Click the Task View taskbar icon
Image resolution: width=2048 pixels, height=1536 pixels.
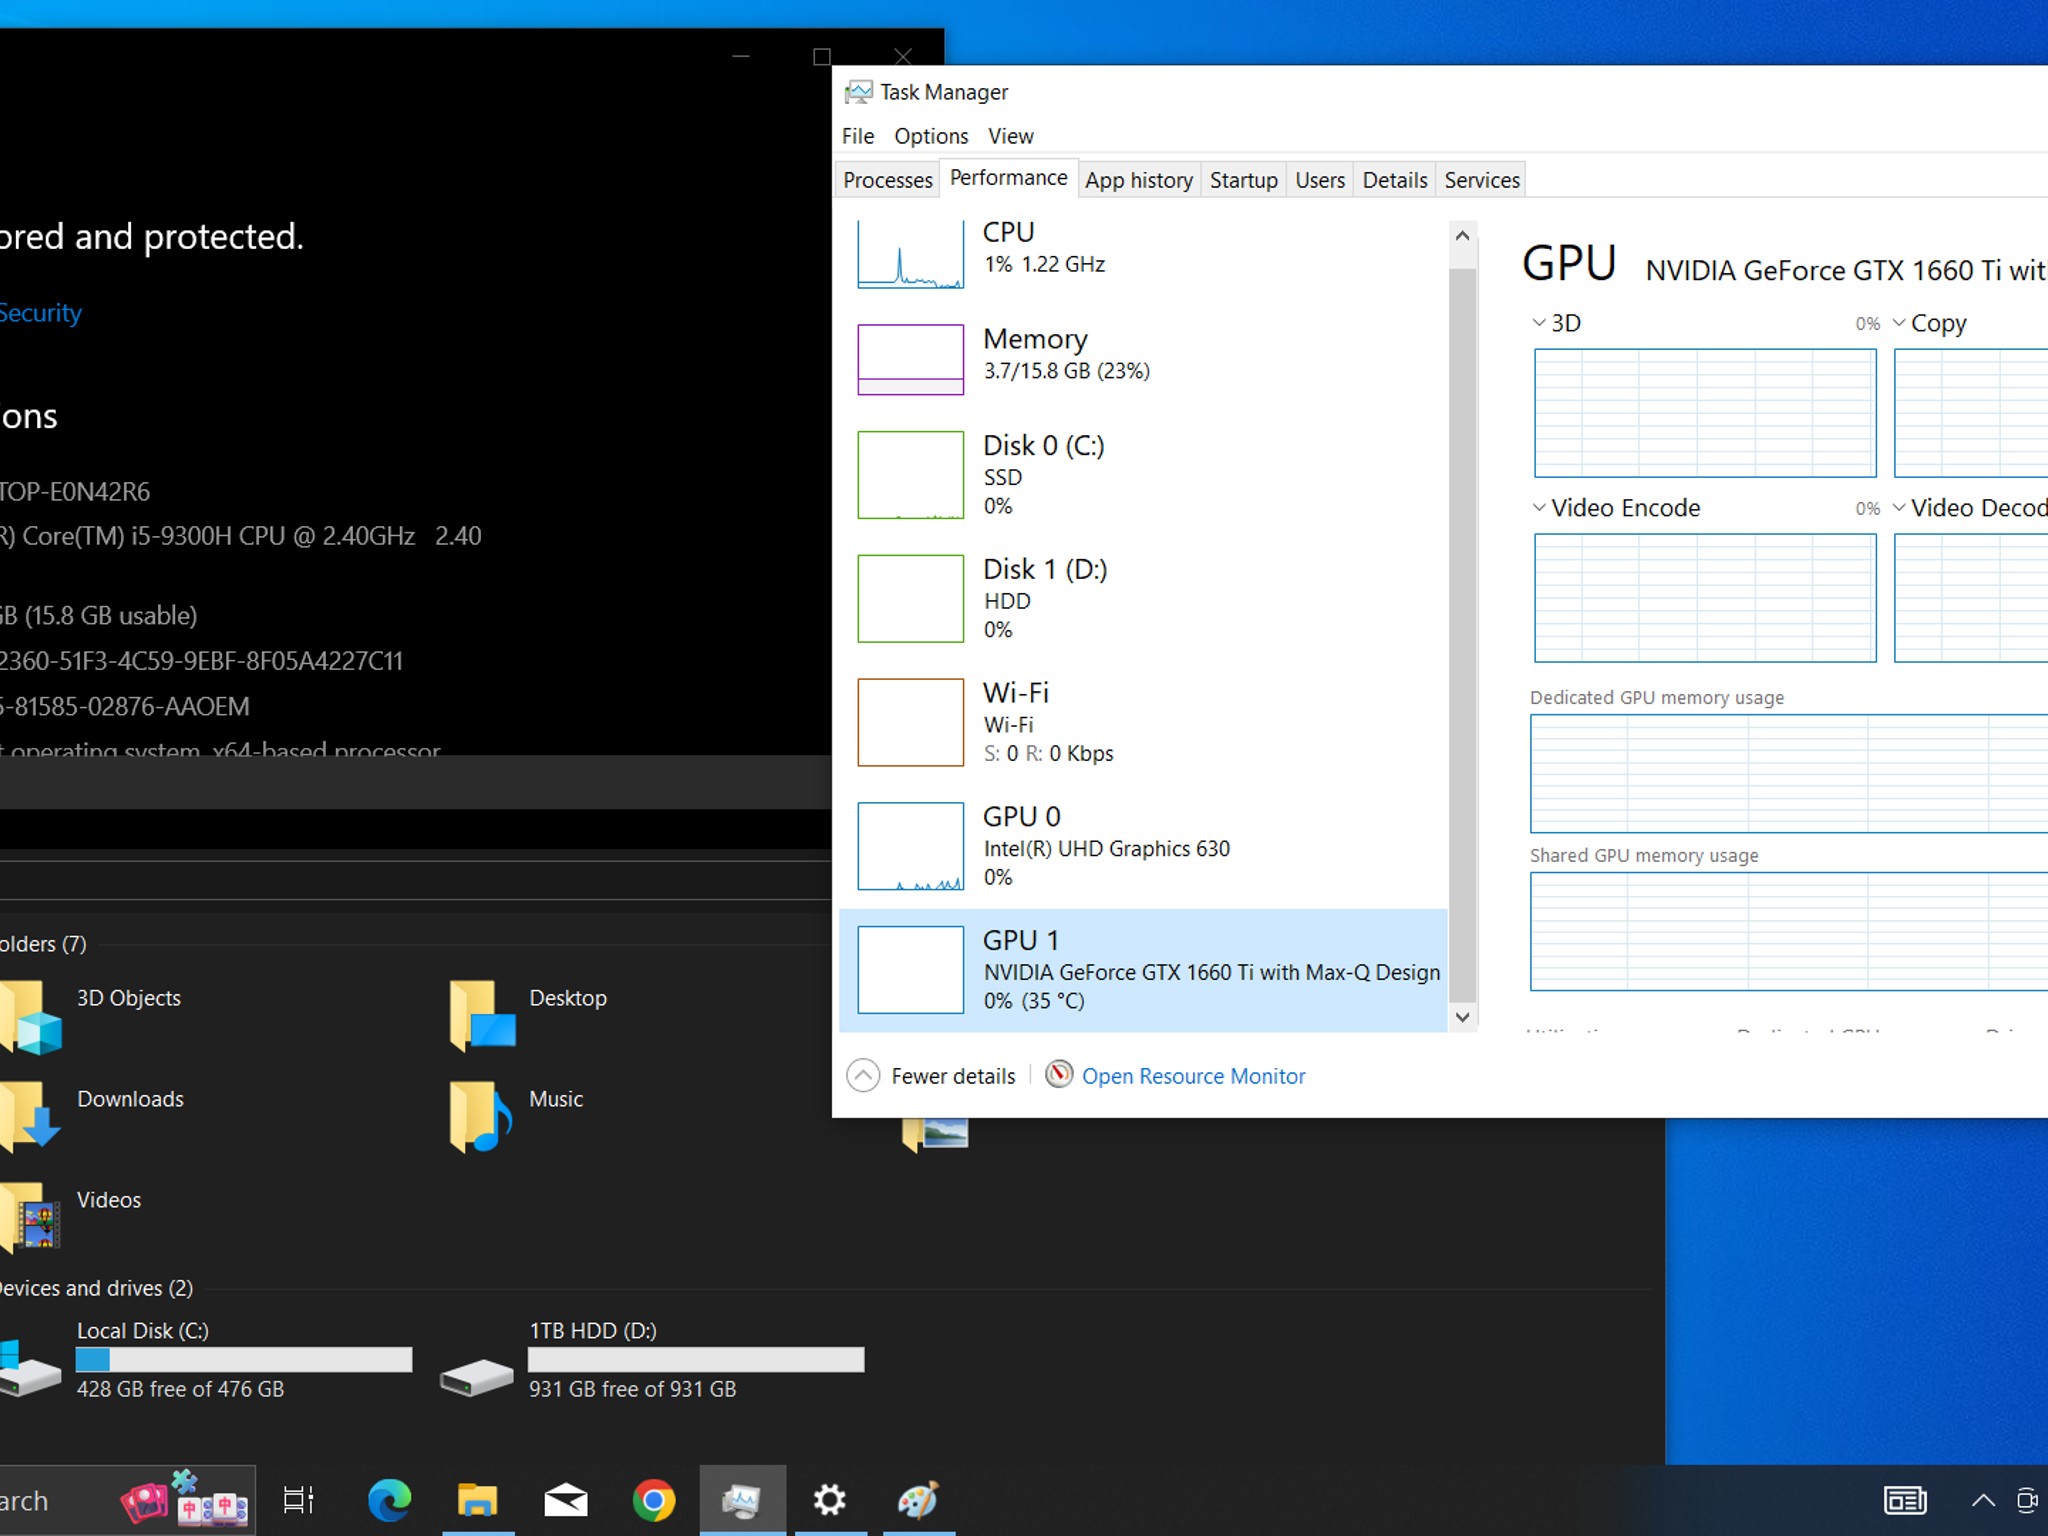tap(298, 1501)
